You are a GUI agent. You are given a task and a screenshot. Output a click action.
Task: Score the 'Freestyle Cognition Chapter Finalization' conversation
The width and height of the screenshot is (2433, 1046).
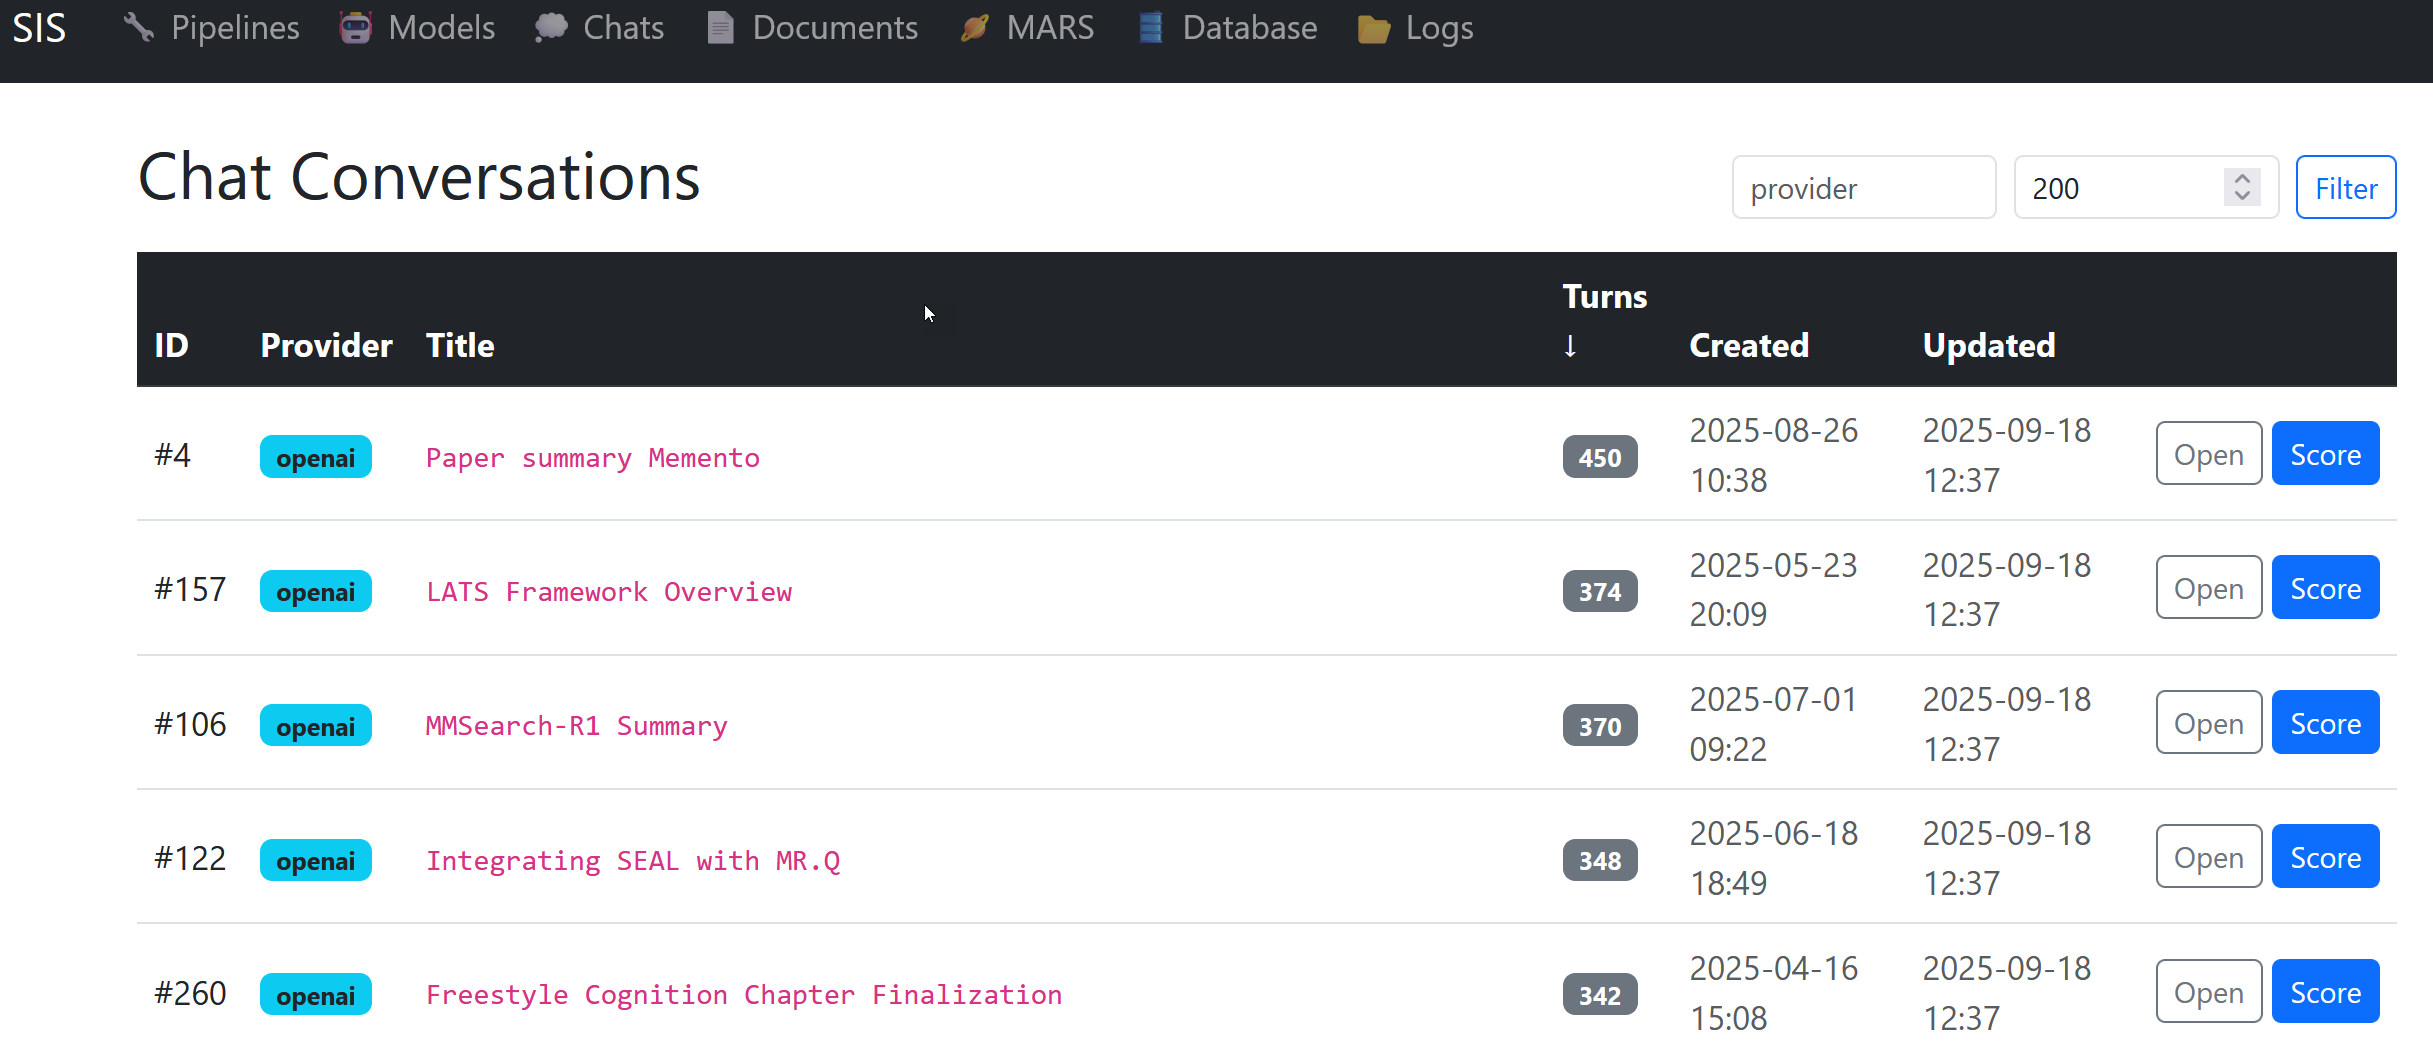click(2324, 992)
